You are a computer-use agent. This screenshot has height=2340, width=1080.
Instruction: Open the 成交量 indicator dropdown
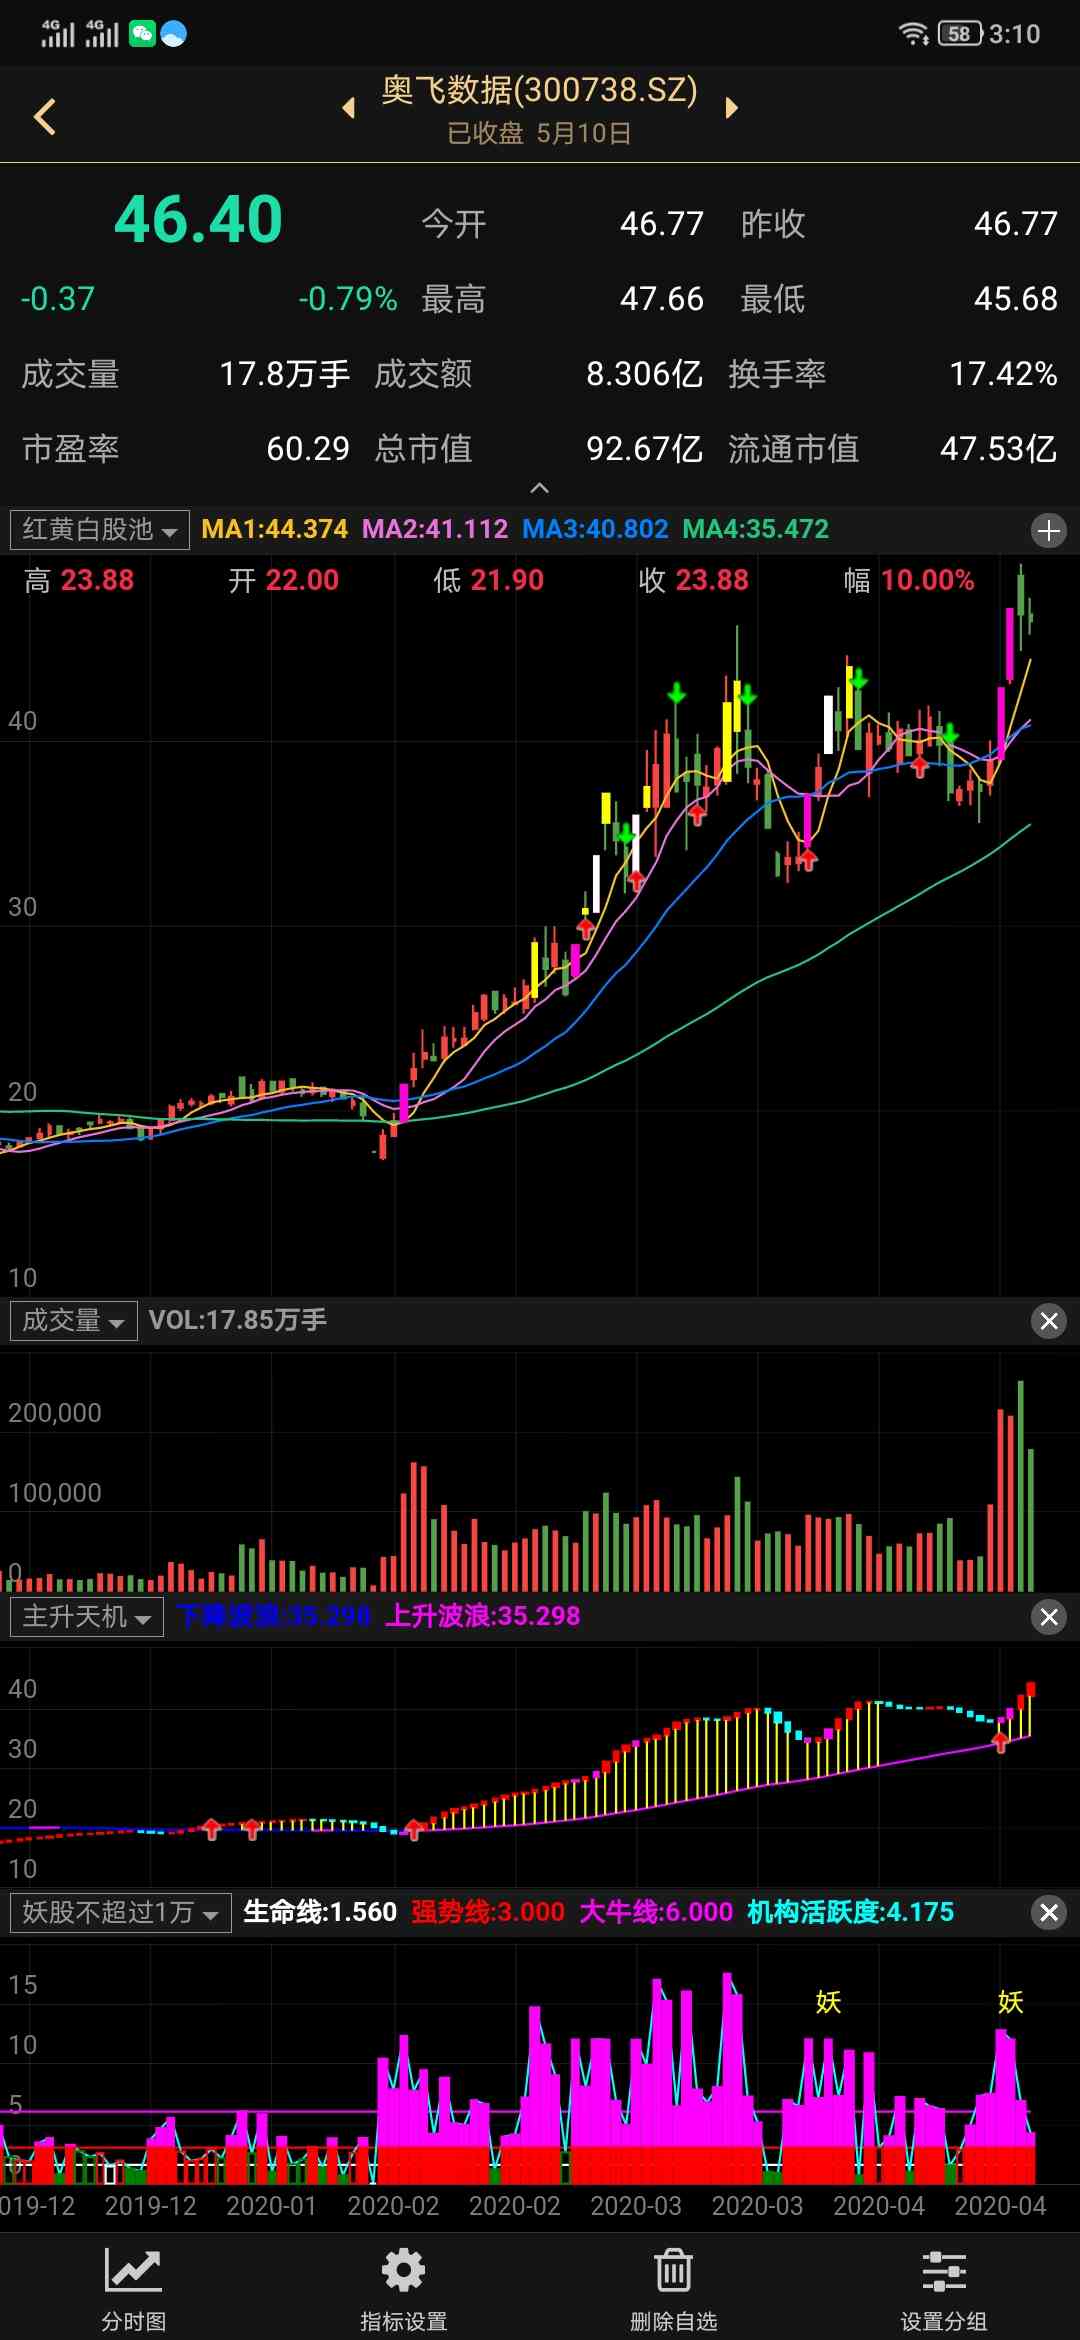[x=73, y=1320]
